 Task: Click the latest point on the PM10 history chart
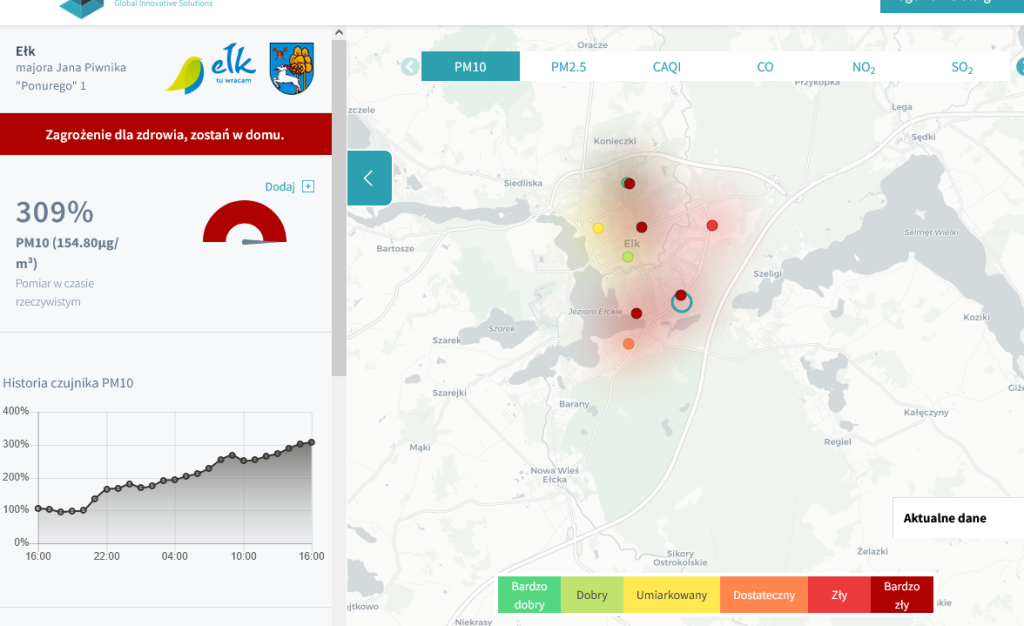click(x=310, y=441)
